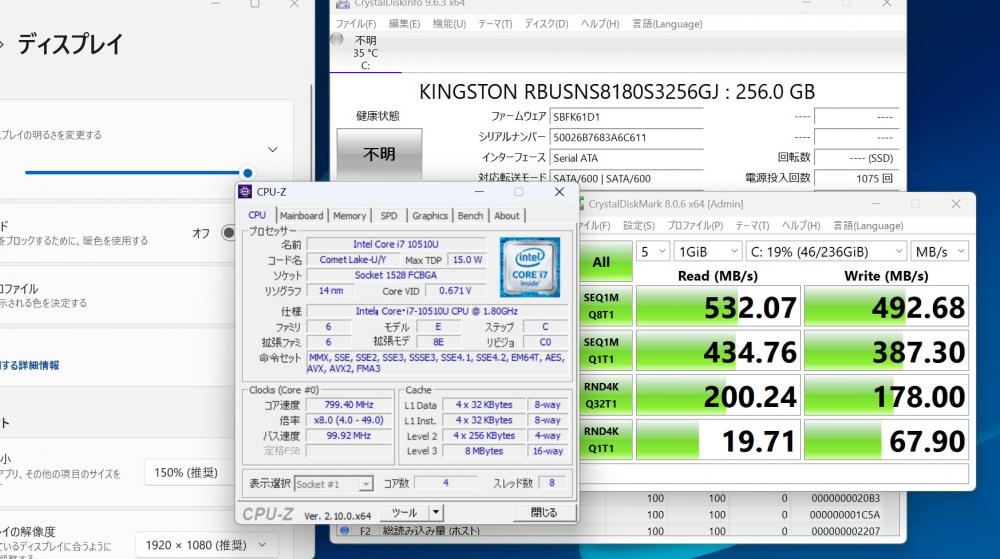Click the 67.90 random write result
This screenshot has width=1000, height=559.
pyautogui.click(x=886, y=440)
